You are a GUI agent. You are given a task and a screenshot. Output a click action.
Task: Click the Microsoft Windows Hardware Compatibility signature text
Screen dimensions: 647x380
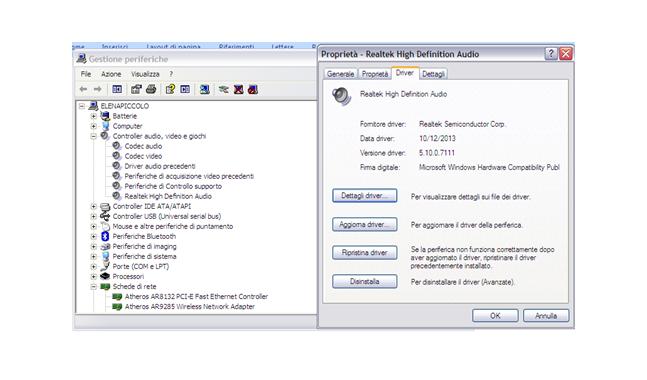coord(489,168)
